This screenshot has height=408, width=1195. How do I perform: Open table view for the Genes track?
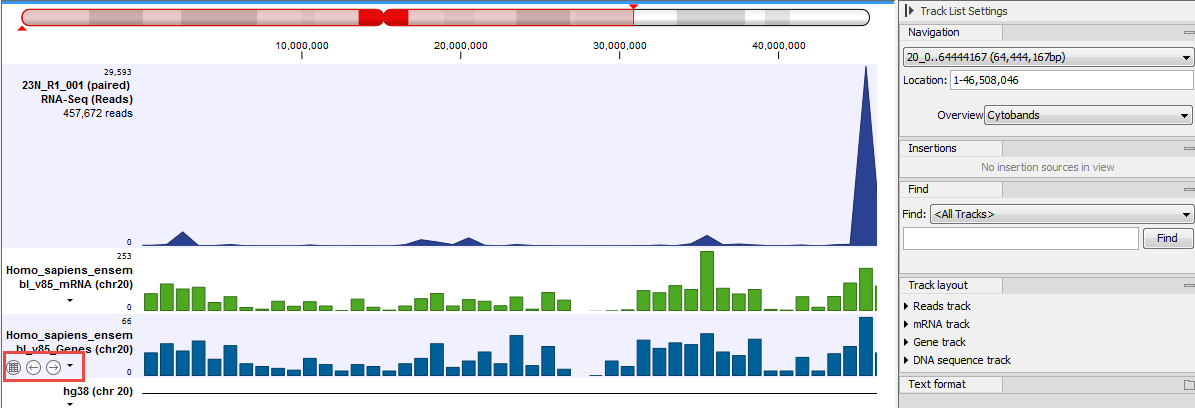pyautogui.click(x=14, y=367)
